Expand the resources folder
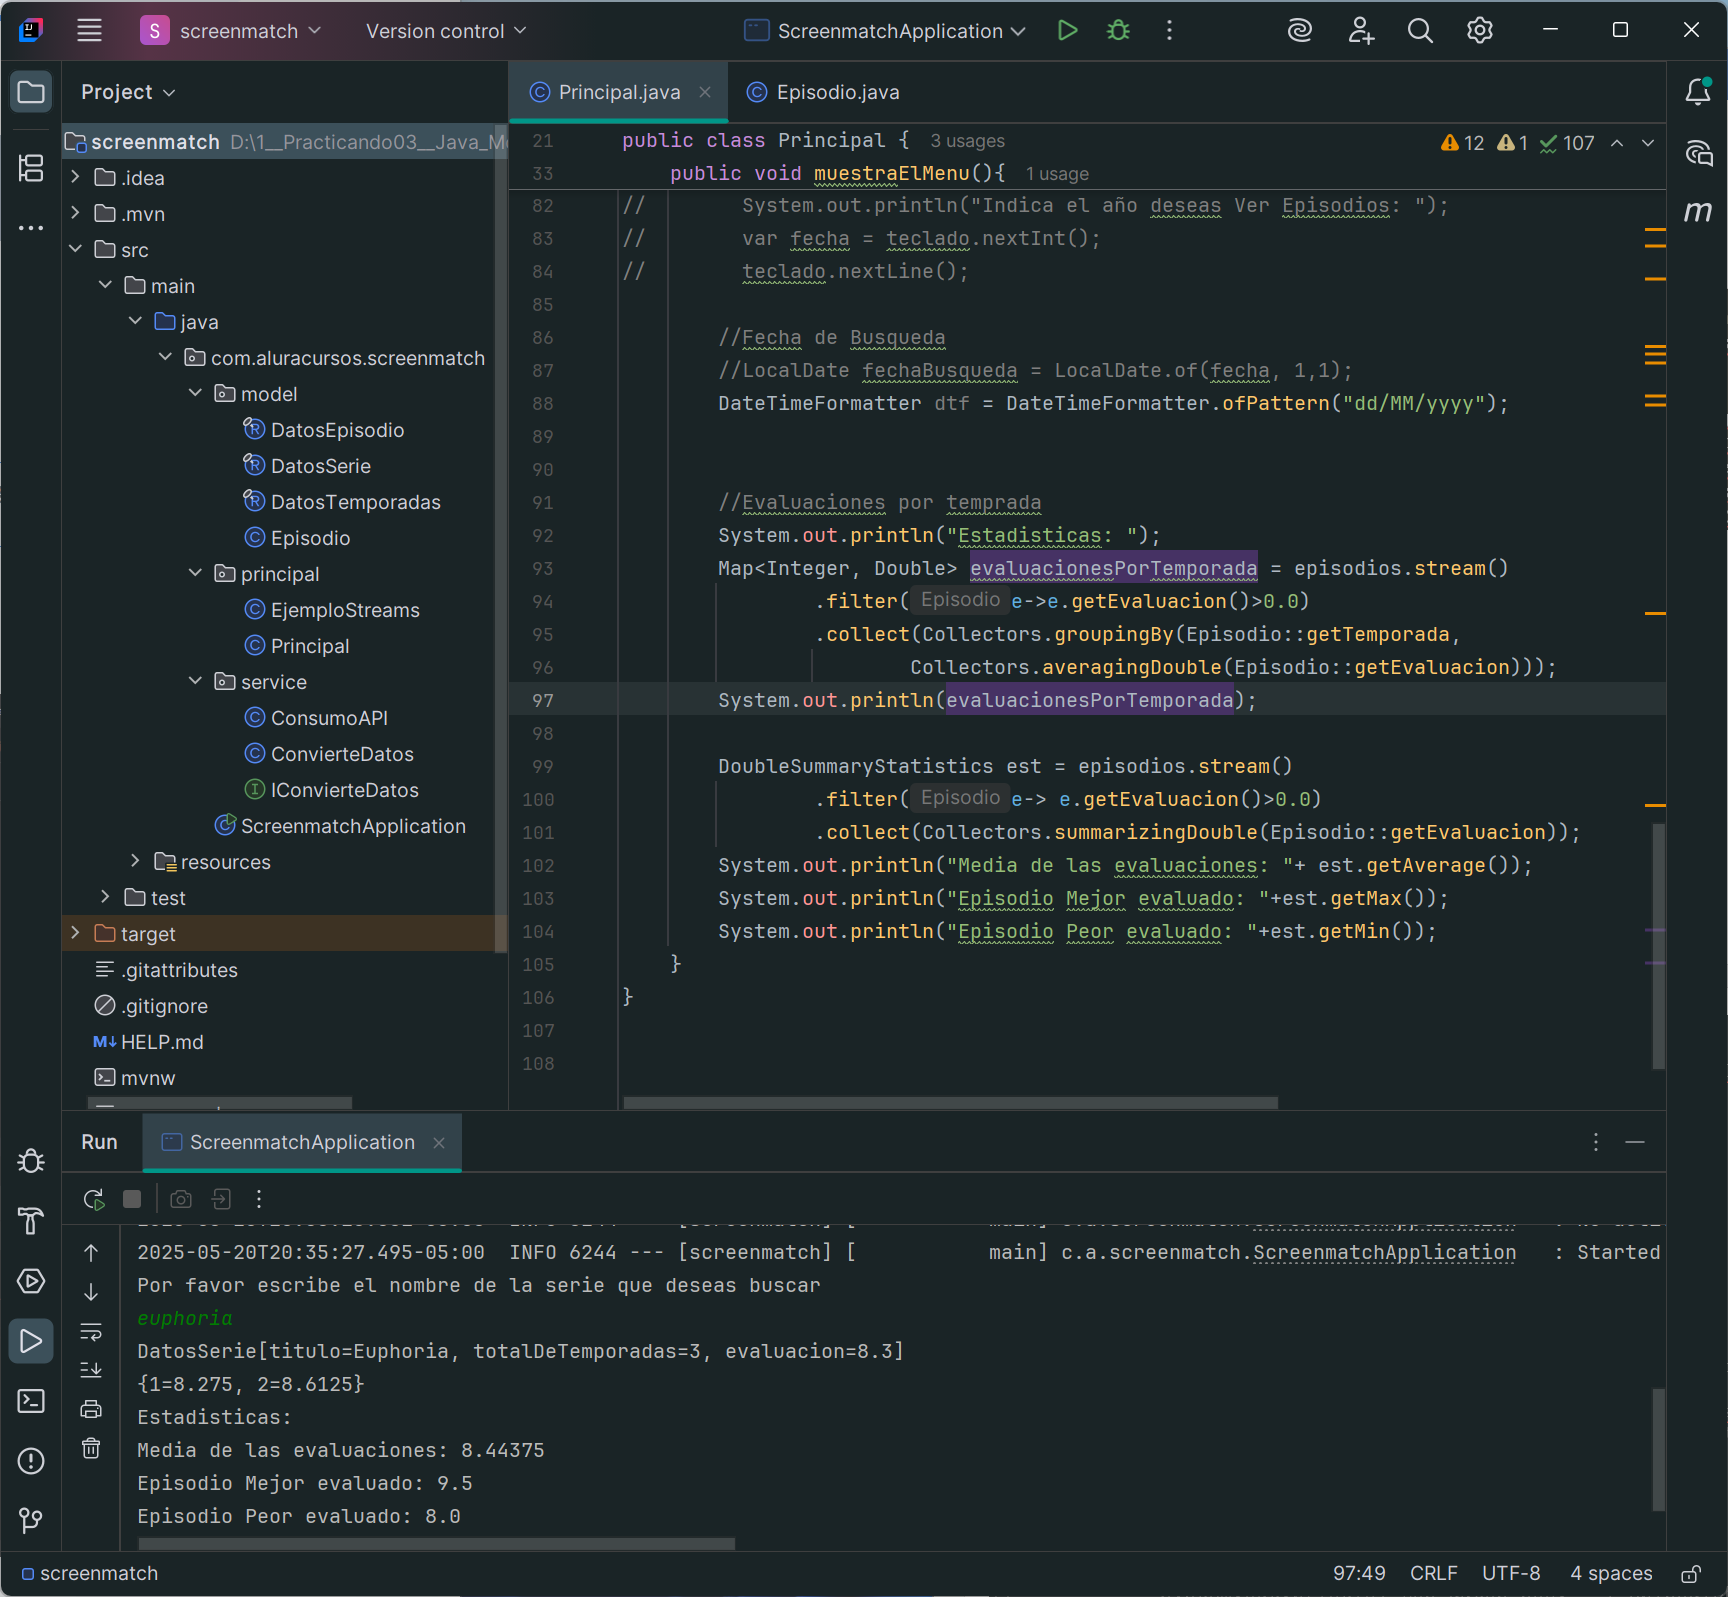 point(135,861)
